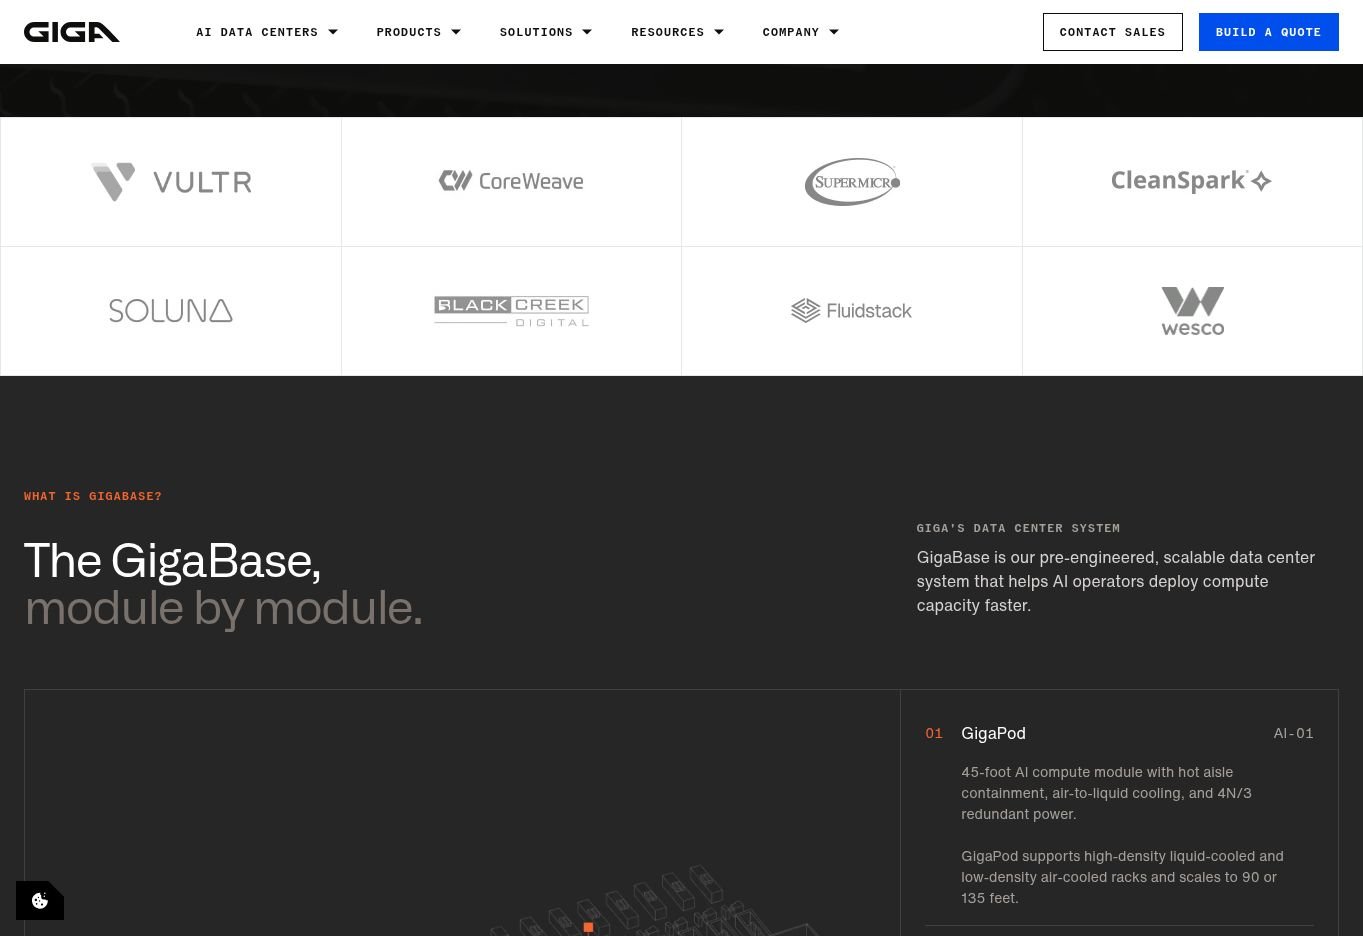Go to home via GIGA logo
Image resolution: width=1363 pixels, height=936 pixels.
72,32
